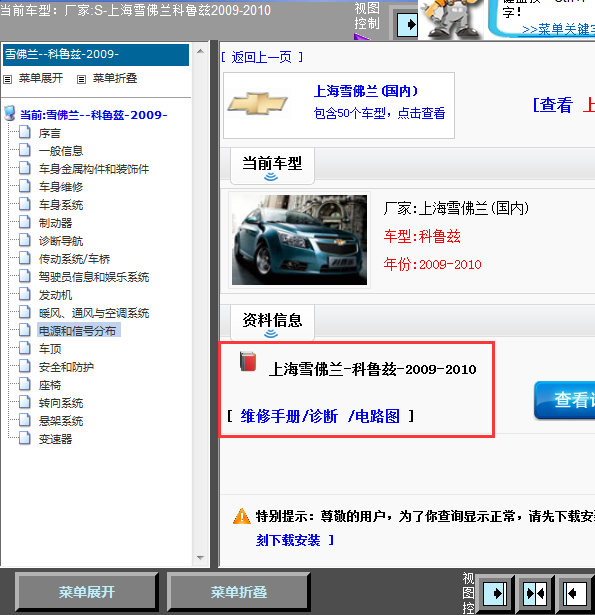The height and width of the screenshot is (615, 595).
Task: Click the bottom bar left-arrow view icon
Action: [575, 593]
